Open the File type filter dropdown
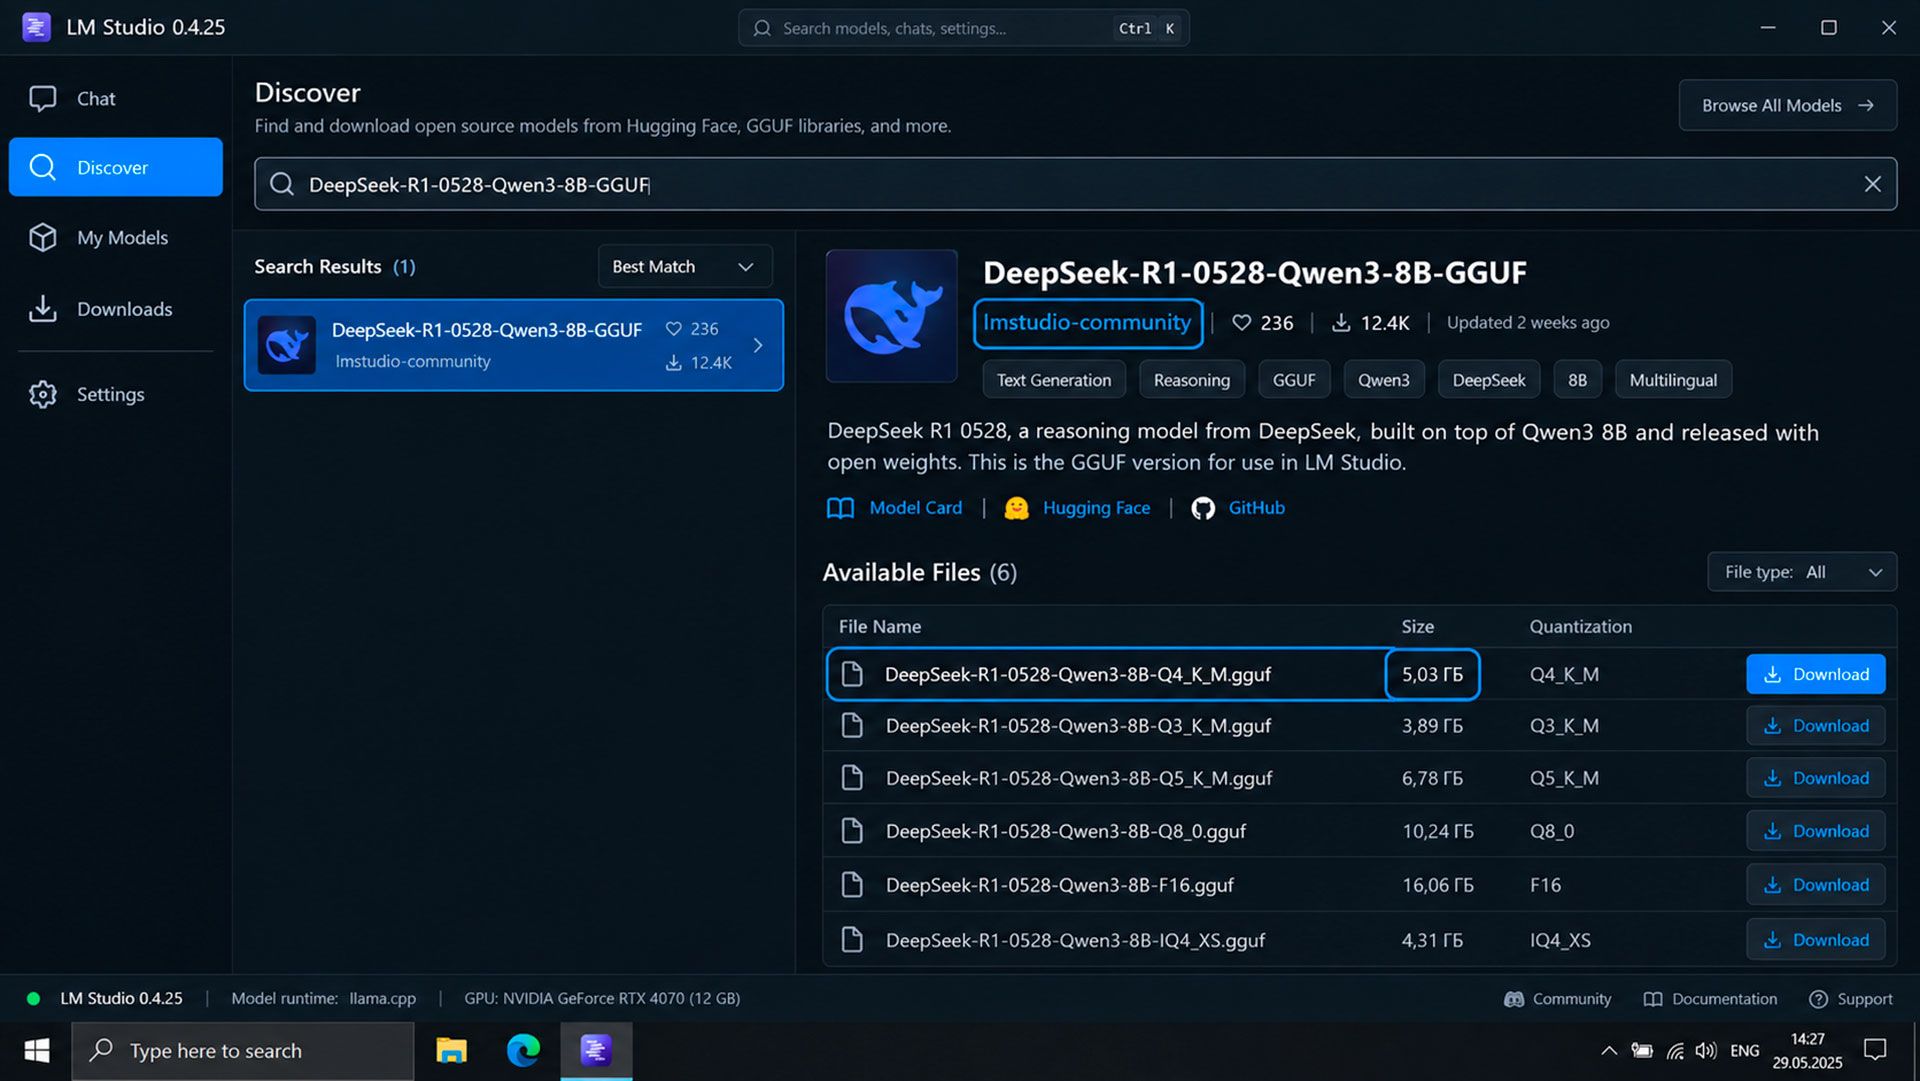1920x1081 pixels. point(1802,572)
